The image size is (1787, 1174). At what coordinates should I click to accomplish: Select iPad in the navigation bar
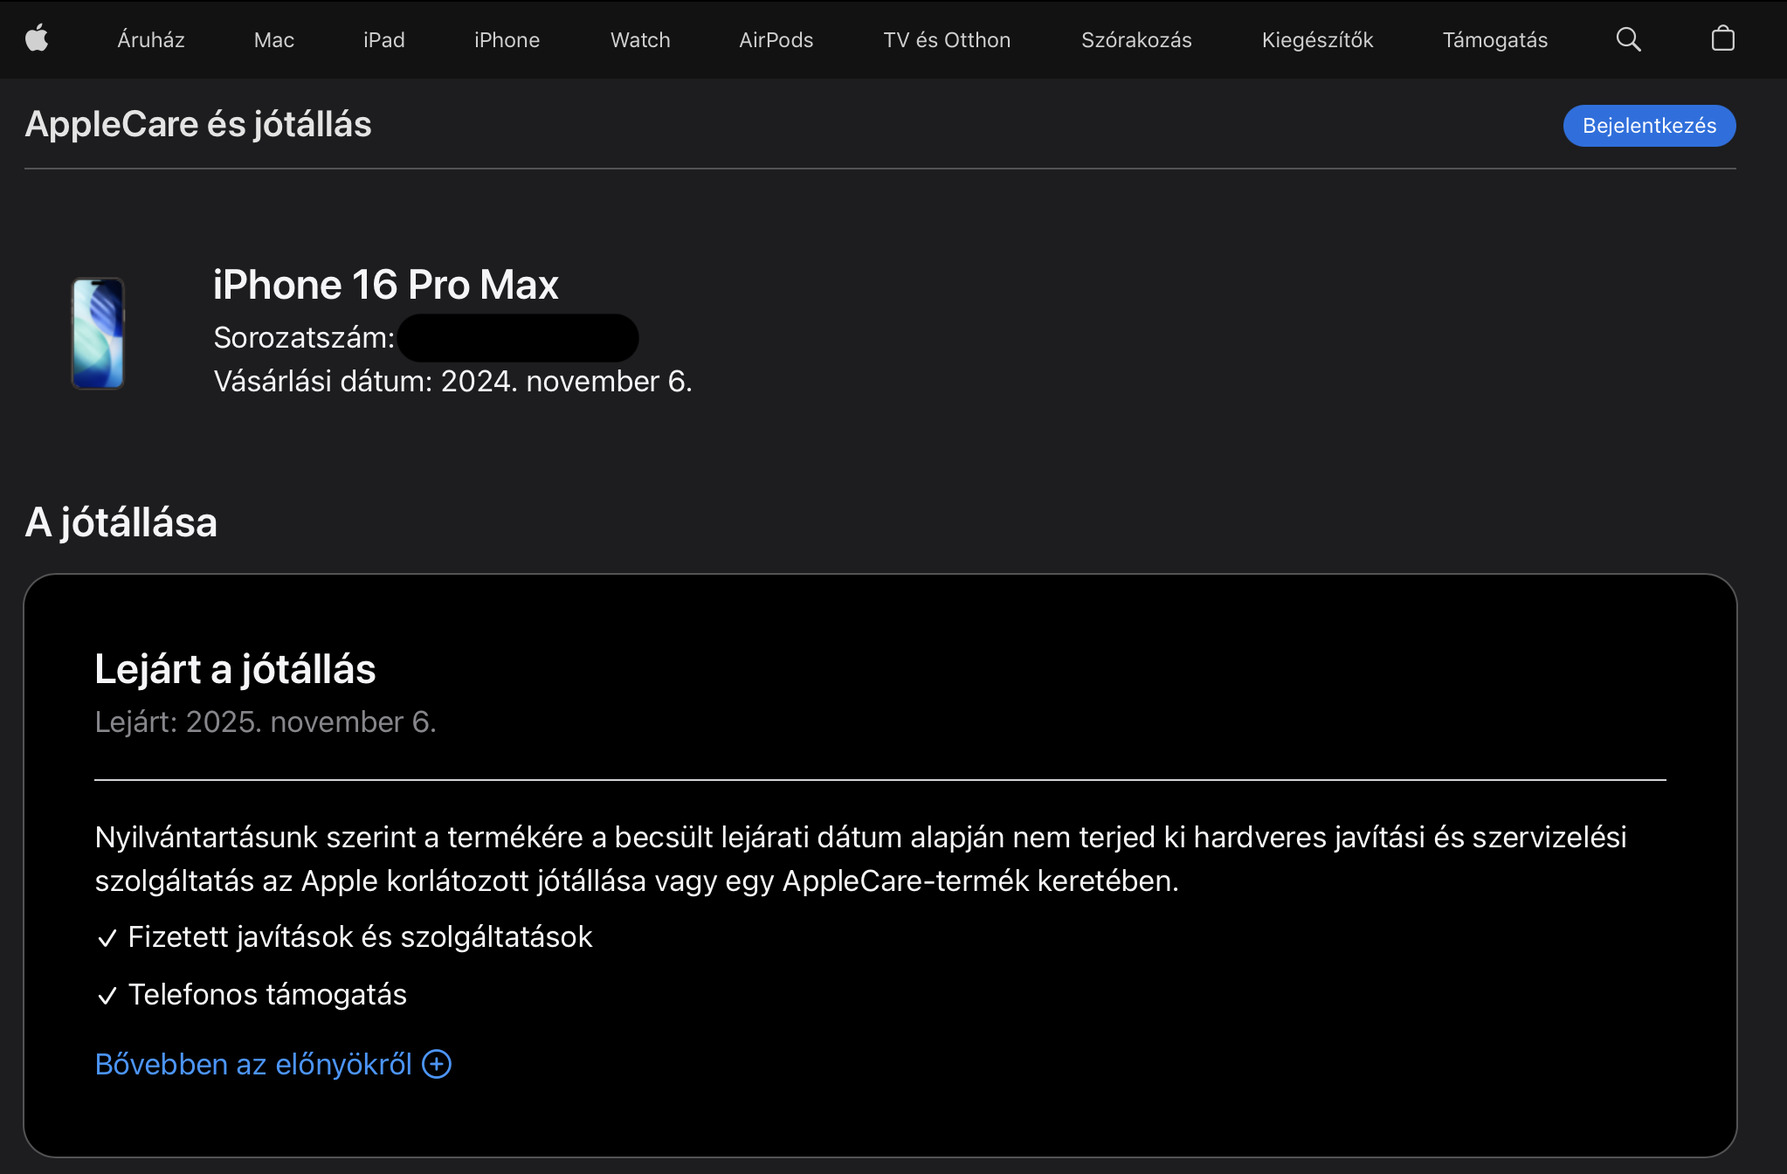tap(384, 40)
